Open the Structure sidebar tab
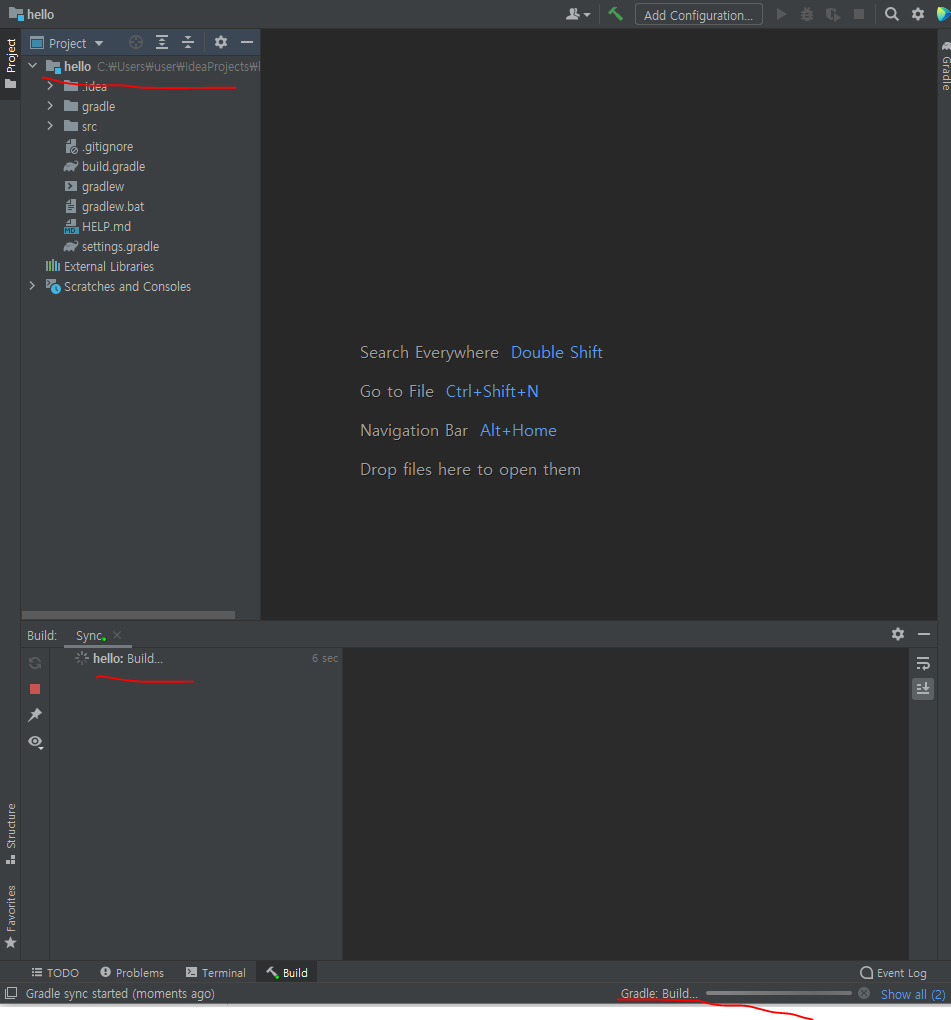Screen dimensions: 951x1020 (x=10, y=834)
